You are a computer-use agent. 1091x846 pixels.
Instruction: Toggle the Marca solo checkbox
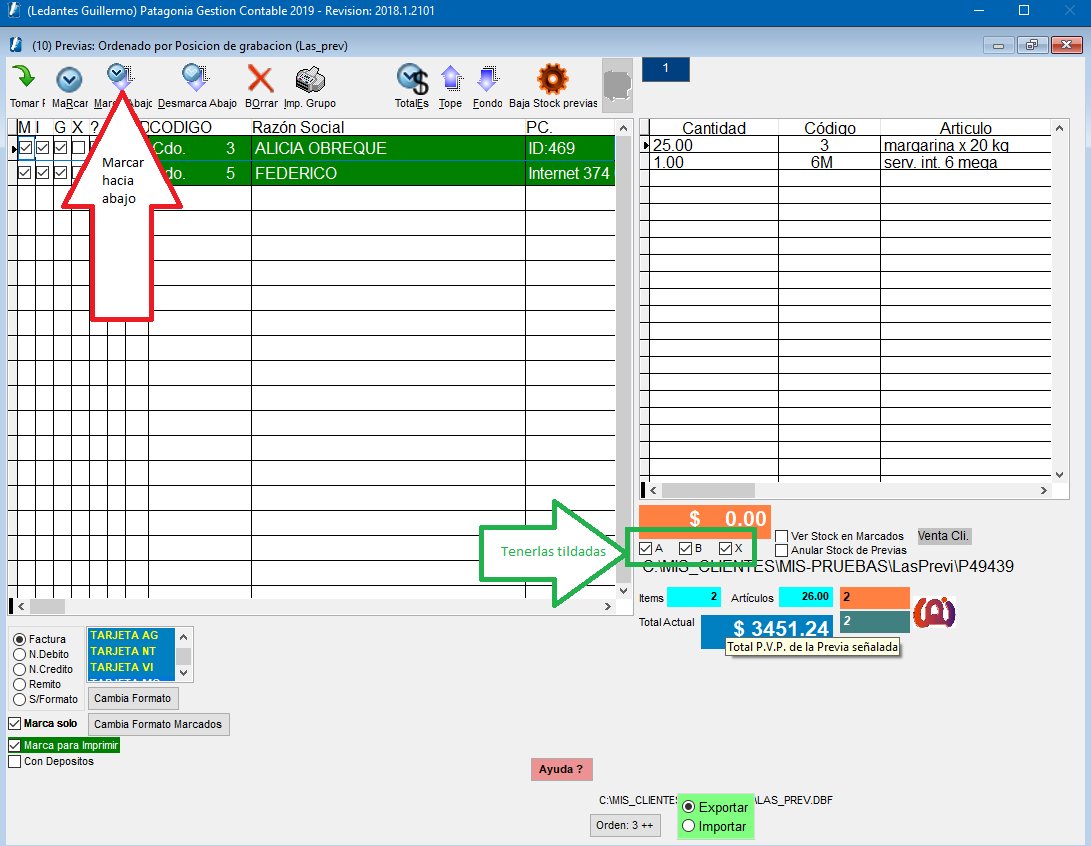[x=15, y=724]
